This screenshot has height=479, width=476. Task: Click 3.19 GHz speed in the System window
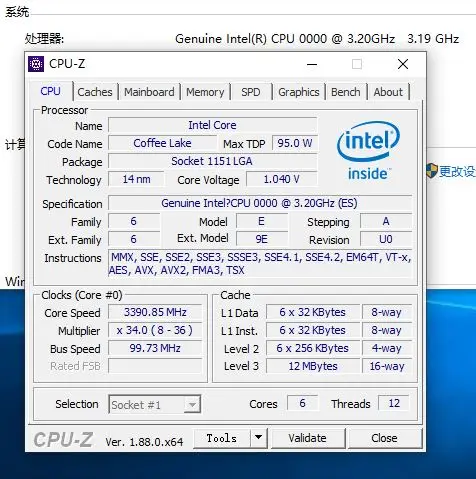pyautogui.click(x=433, y=39)
